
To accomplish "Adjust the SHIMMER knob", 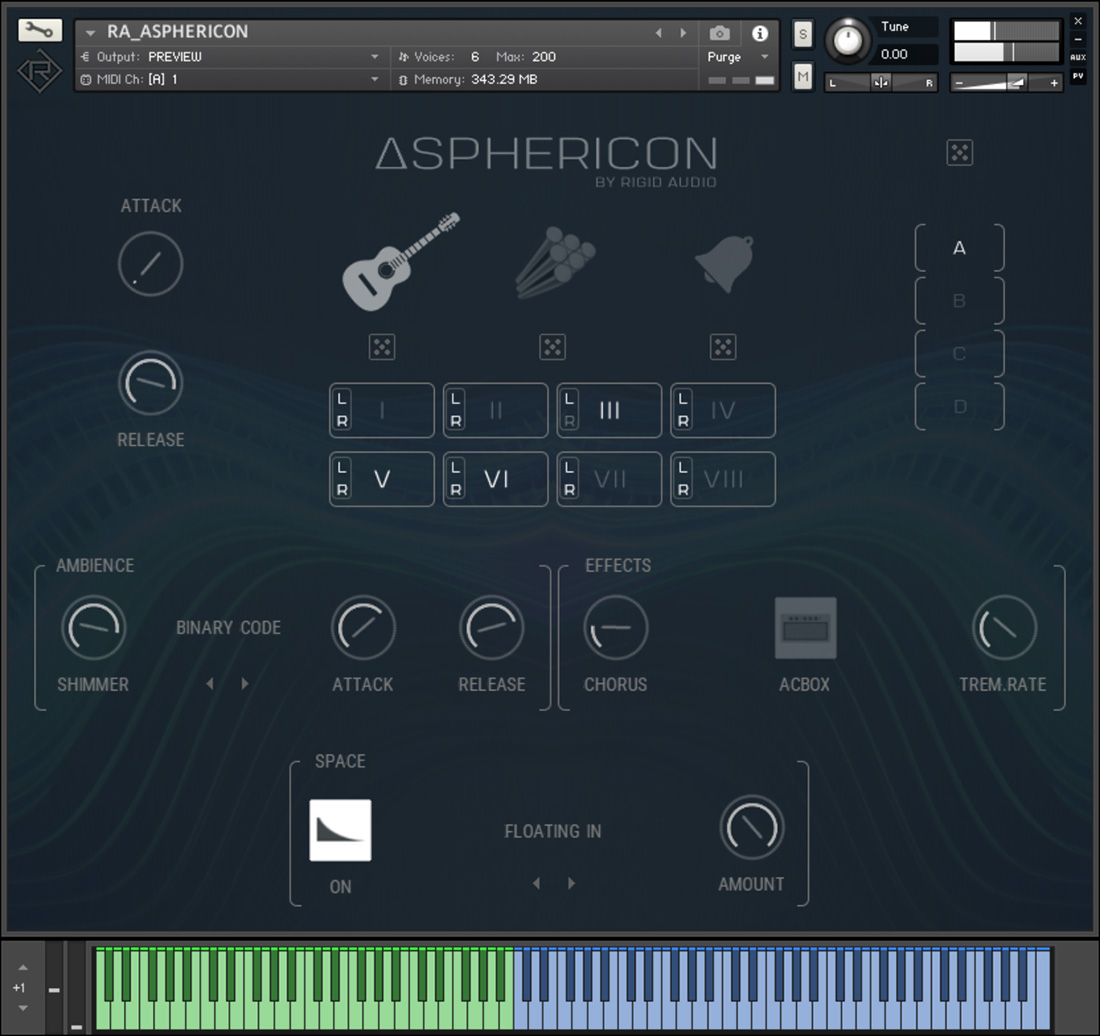I will point(94,628).
